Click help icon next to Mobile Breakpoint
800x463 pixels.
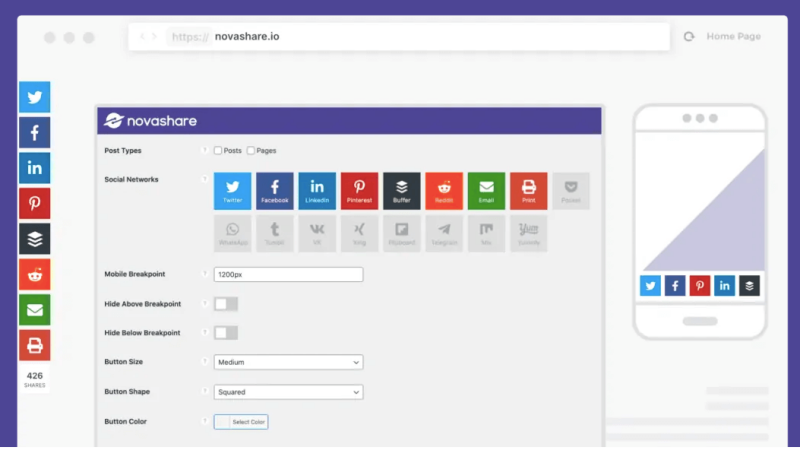pyautogui.click(x=205, y=274)
